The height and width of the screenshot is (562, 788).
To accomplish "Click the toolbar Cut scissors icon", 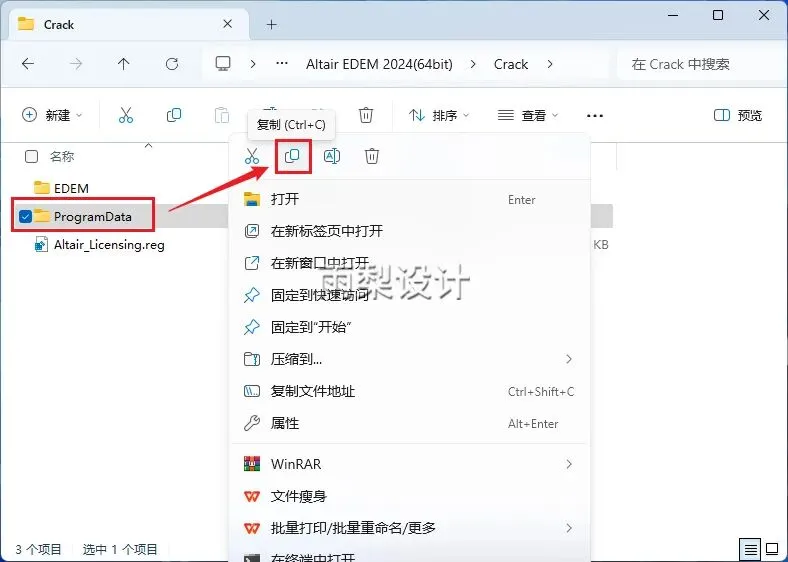I will click(126, 115).
